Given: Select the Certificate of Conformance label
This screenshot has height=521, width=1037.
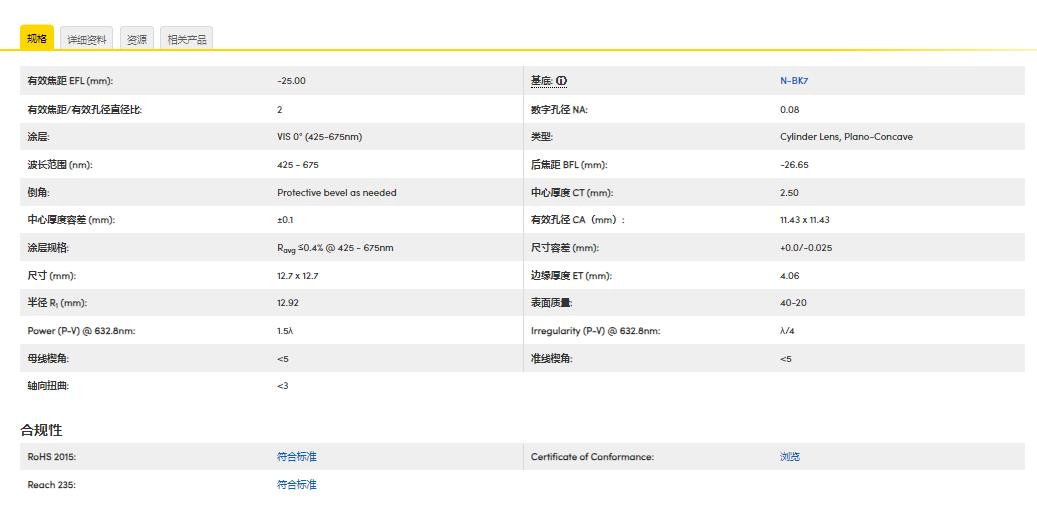Looking at the screenshot, I should click(x=592, y=456).
